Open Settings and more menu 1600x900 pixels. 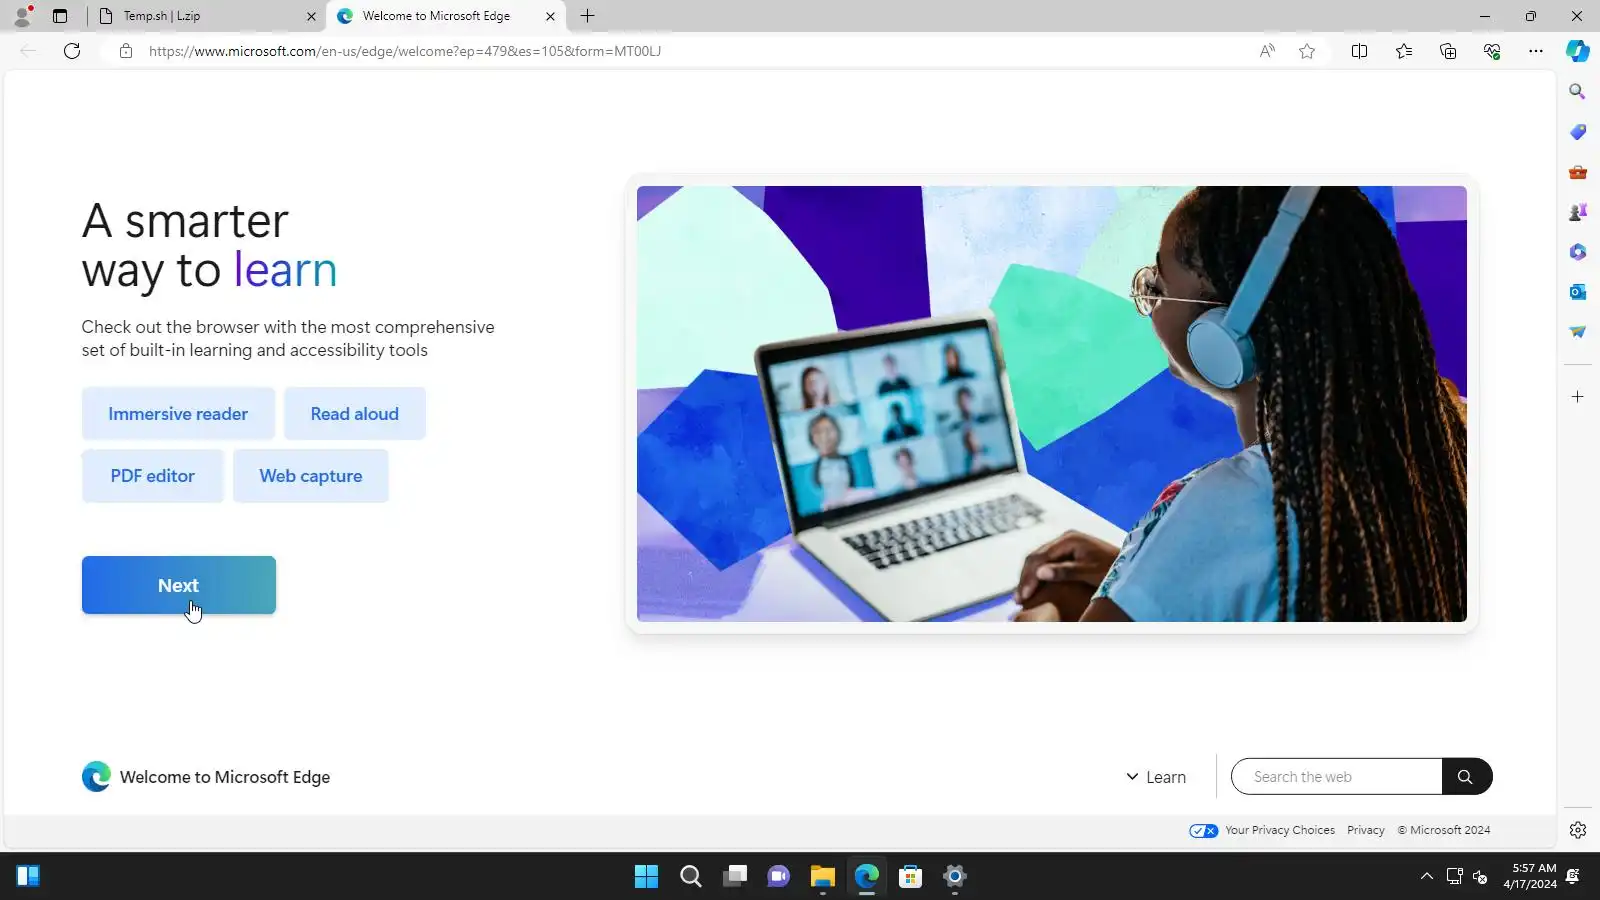click(1536, 51)
